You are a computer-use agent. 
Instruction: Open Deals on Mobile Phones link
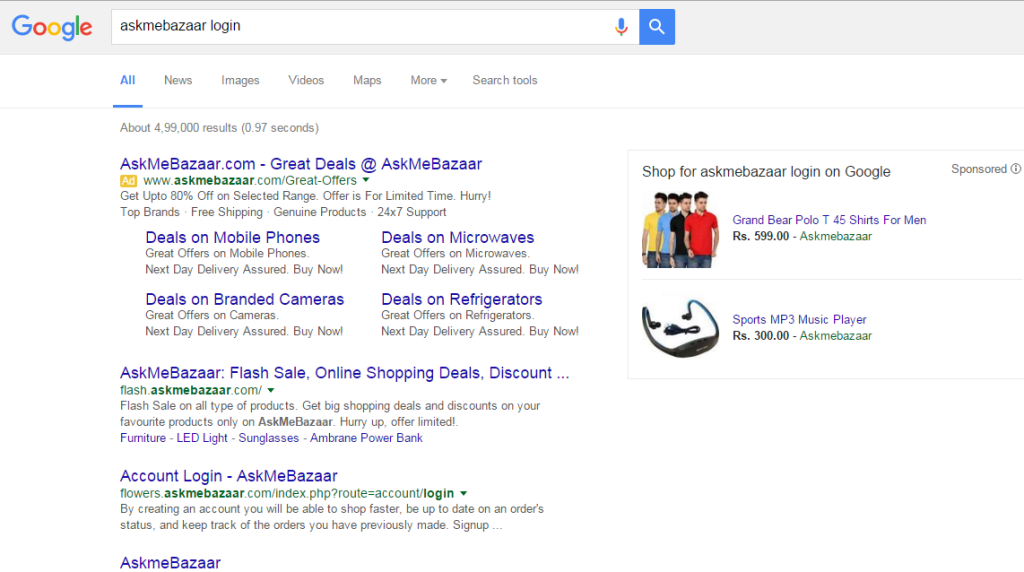232,237
